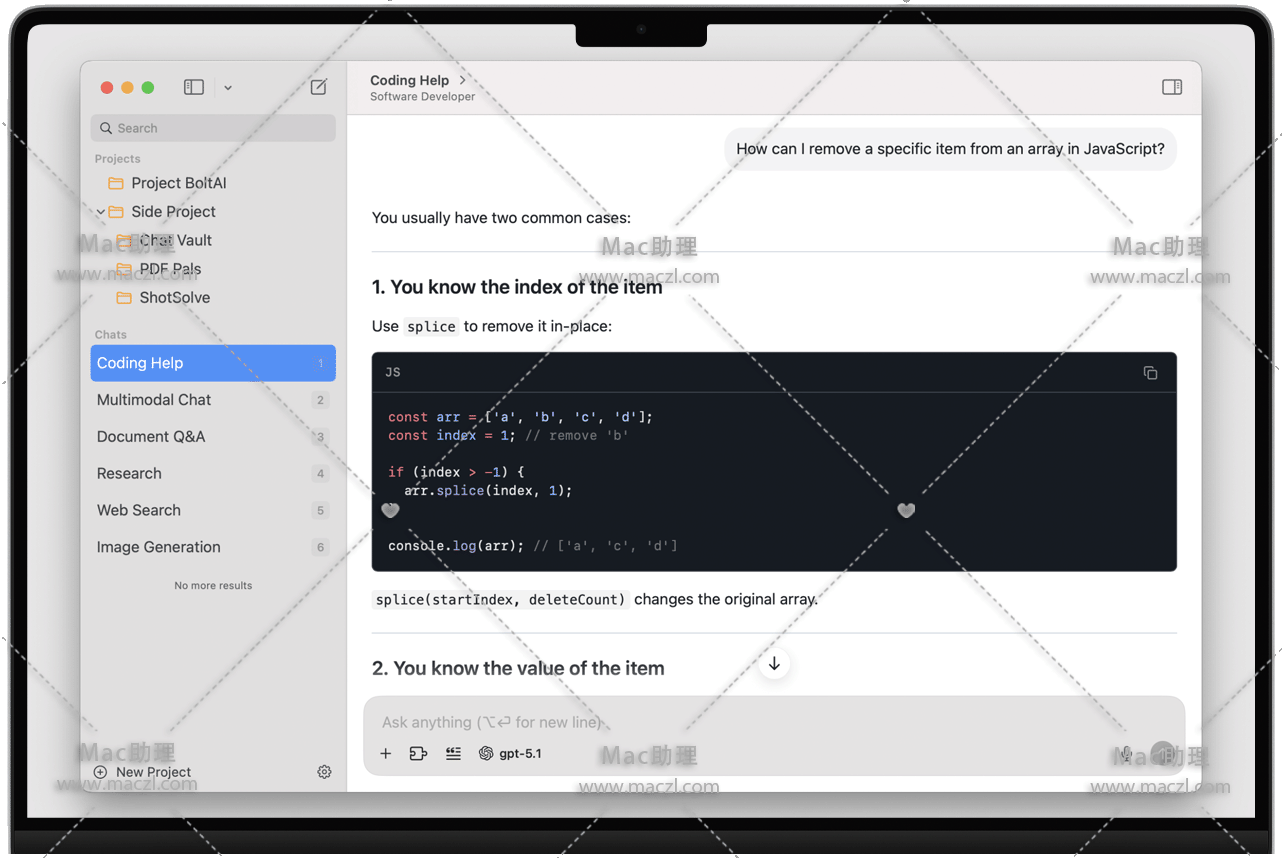The height and width of the screenshot is (858, 1282).
Task: Open settings via the gear icon
Action: pyautogui.click(x=324, y=772)
